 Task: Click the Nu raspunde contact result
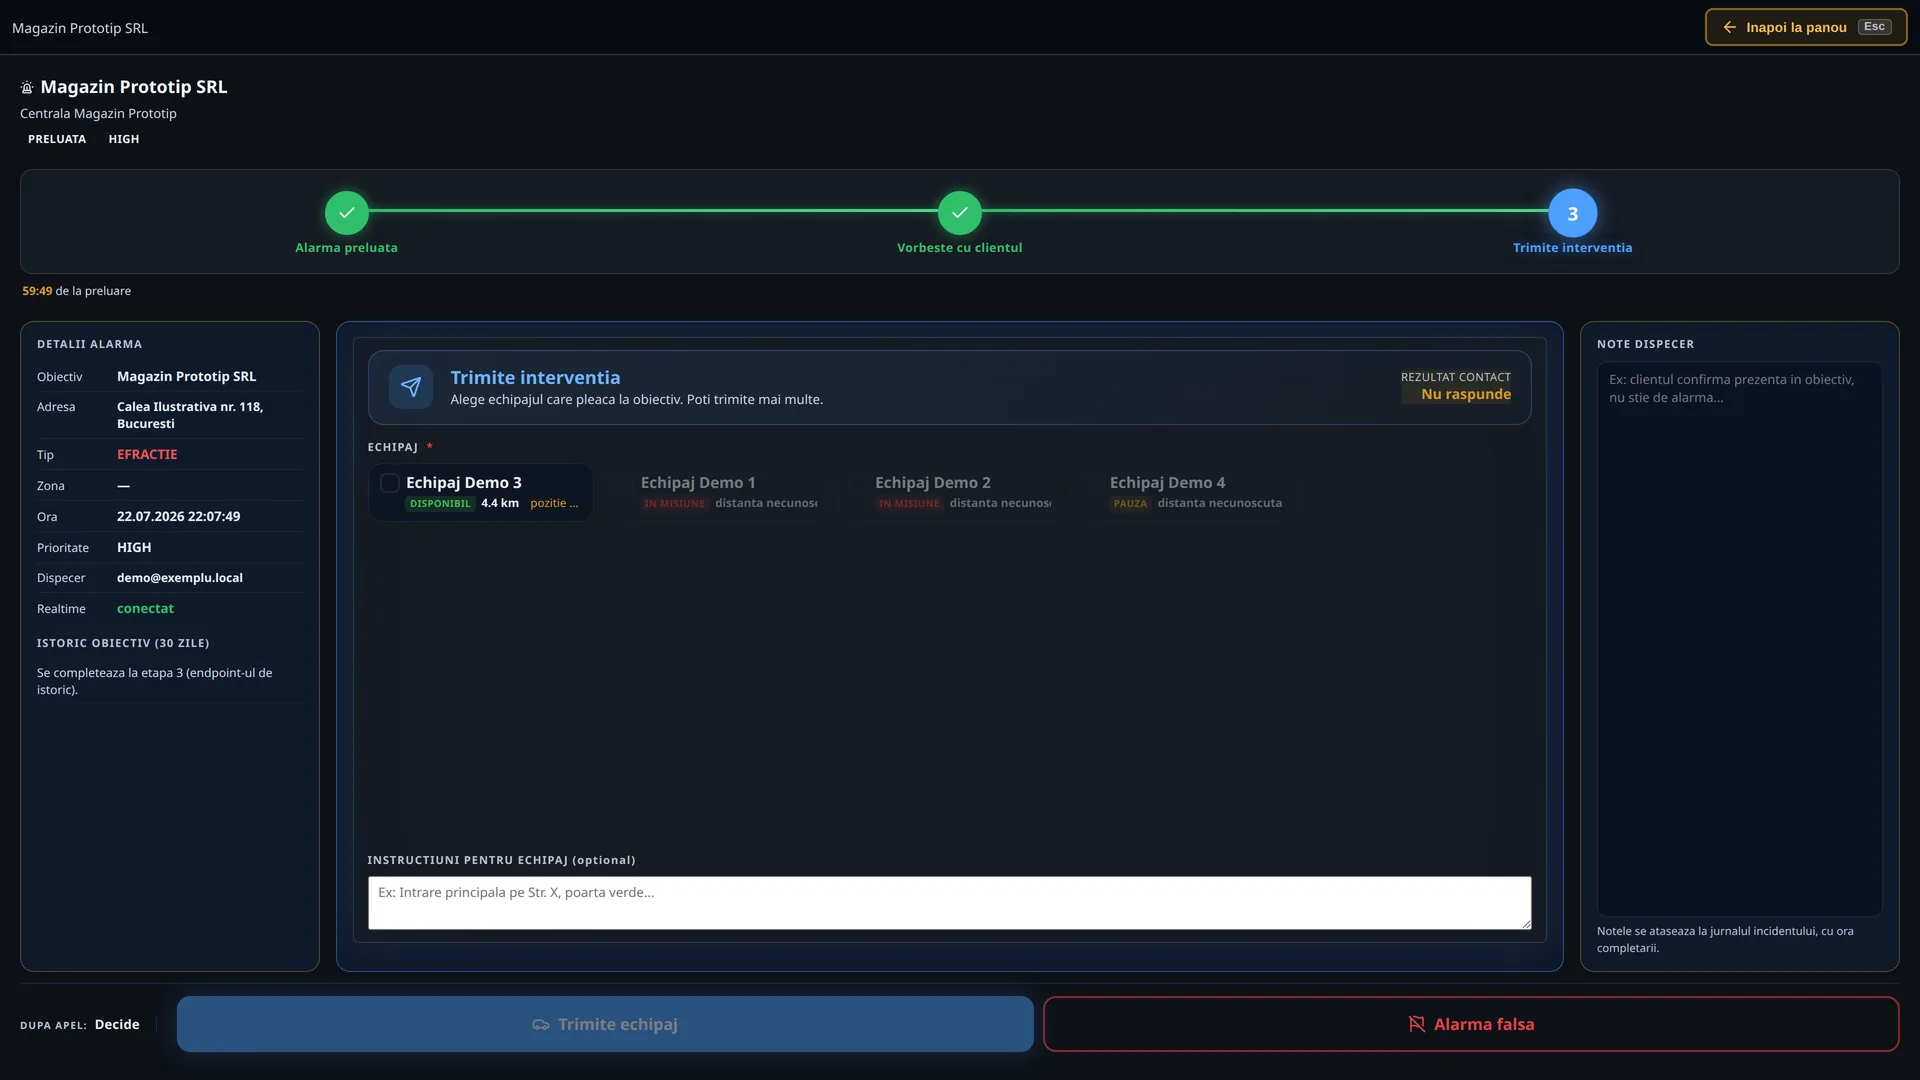pyautogui.click(x=1465, y=395)
